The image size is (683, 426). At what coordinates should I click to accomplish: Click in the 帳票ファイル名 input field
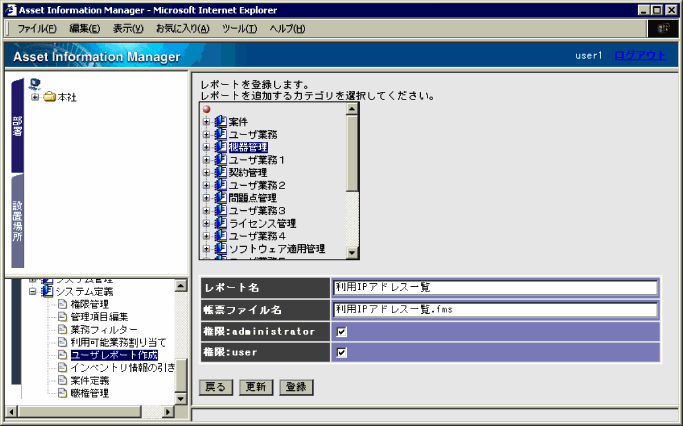tap(495, 310)
